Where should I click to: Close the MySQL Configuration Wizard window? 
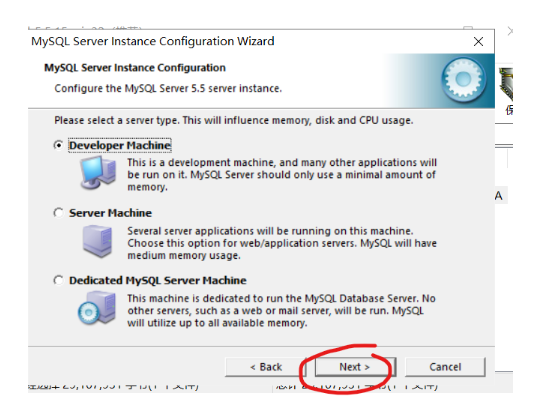pos(478,42)
